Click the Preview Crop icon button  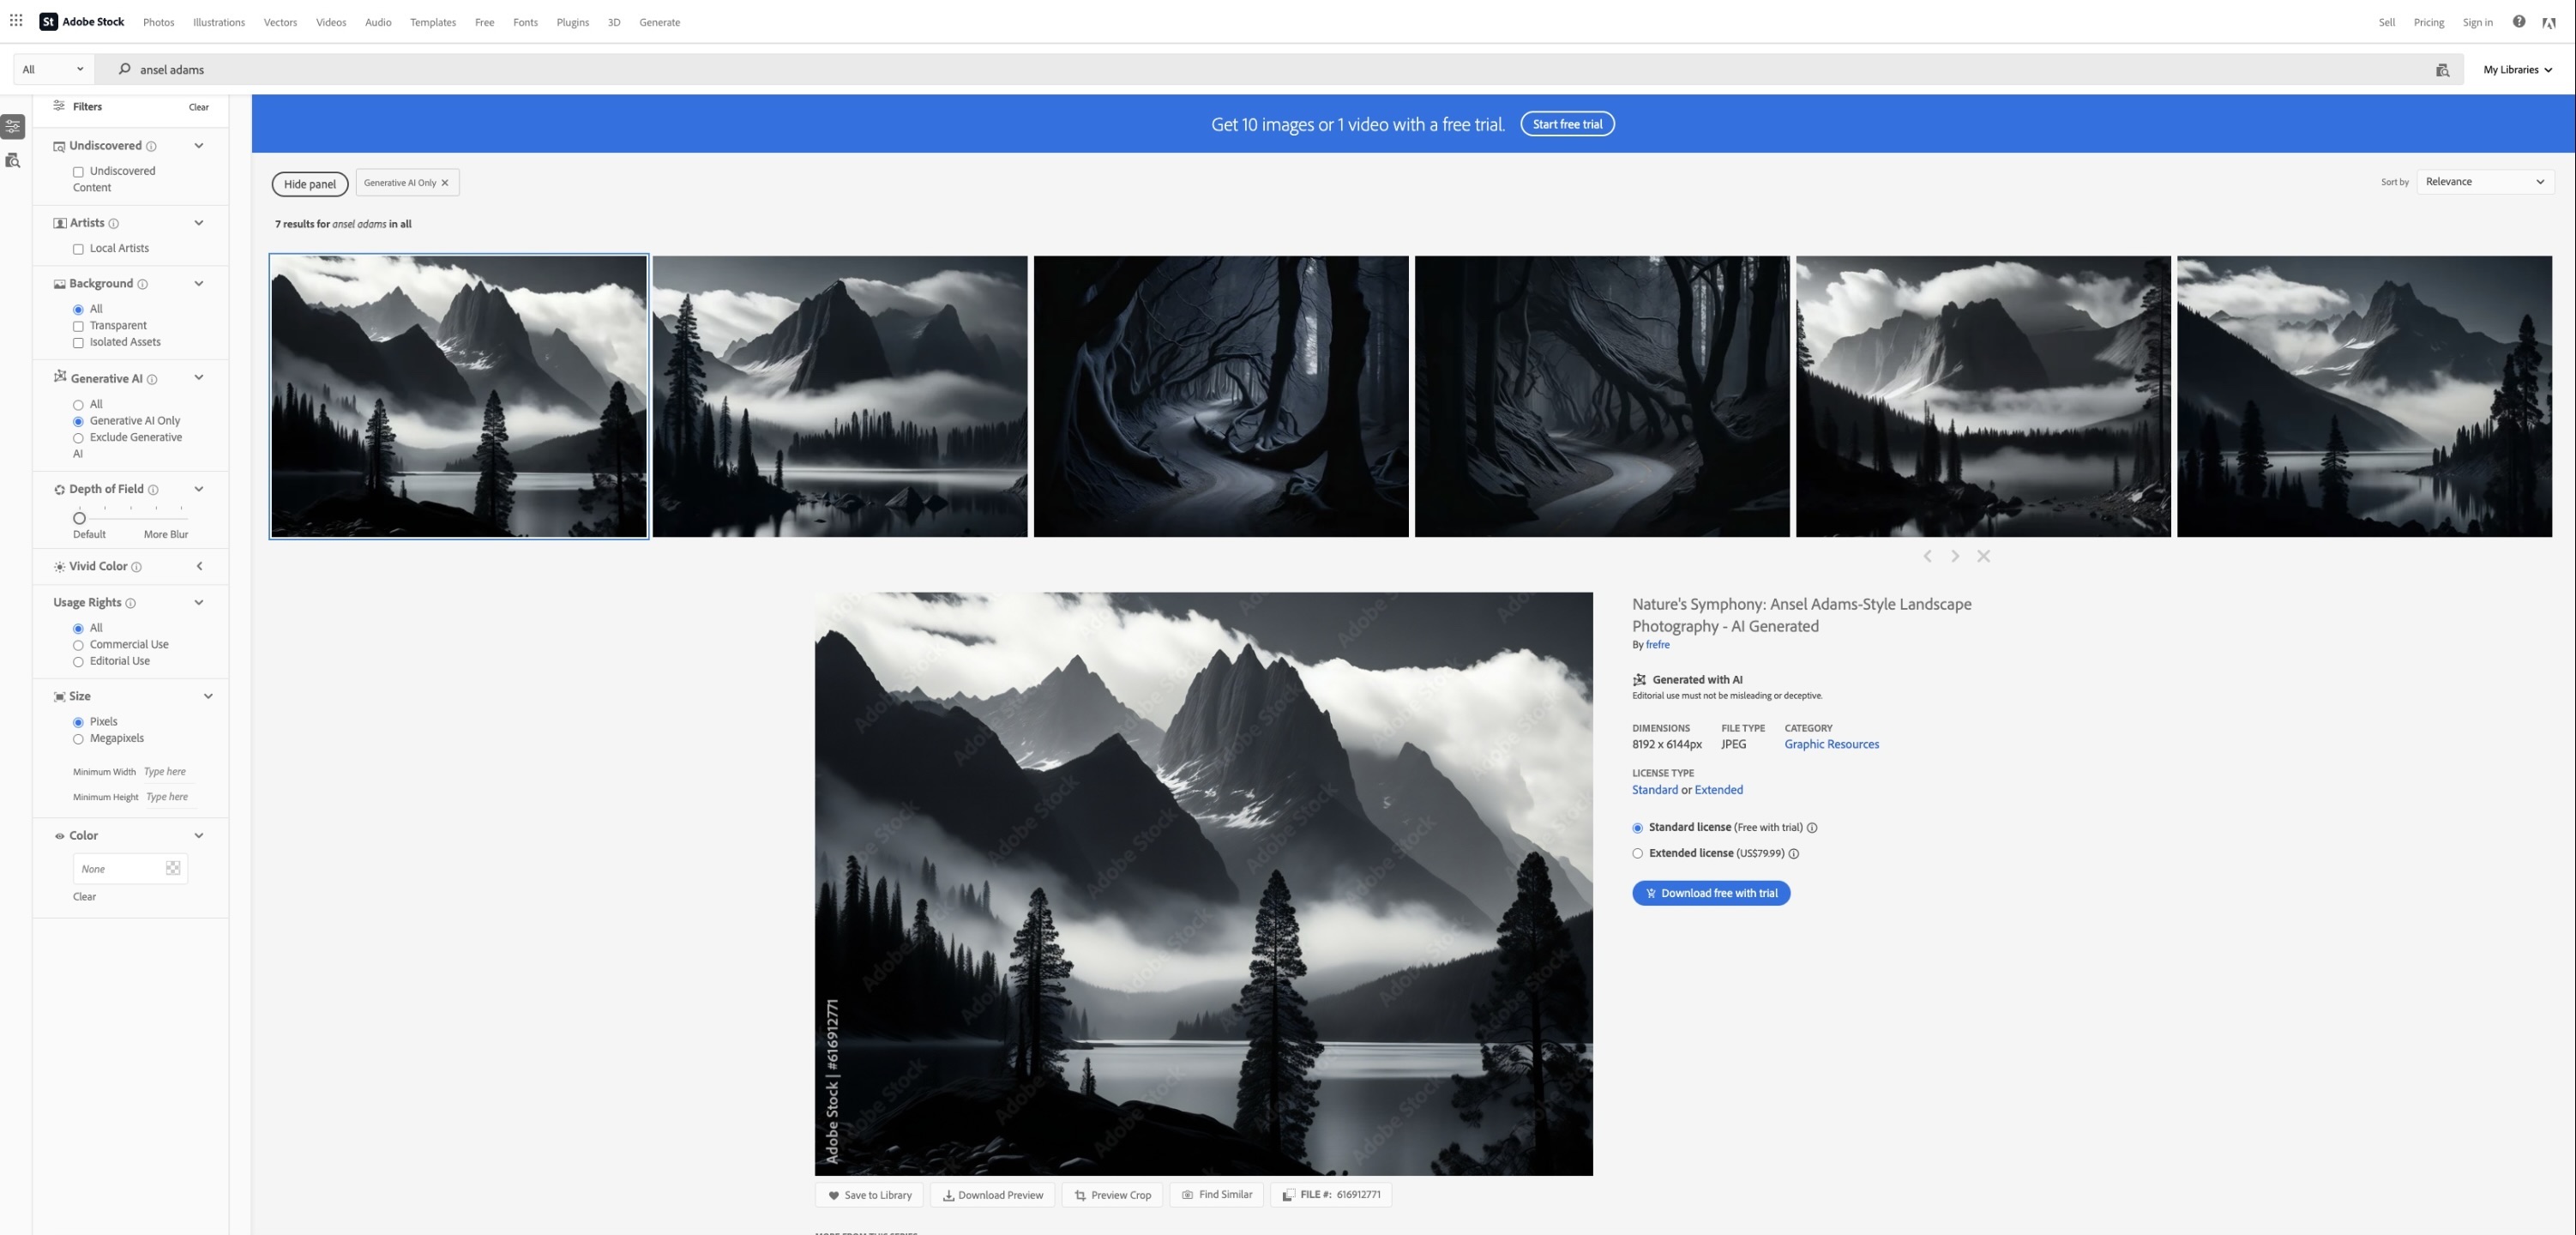click(x=1078, y=1194)
